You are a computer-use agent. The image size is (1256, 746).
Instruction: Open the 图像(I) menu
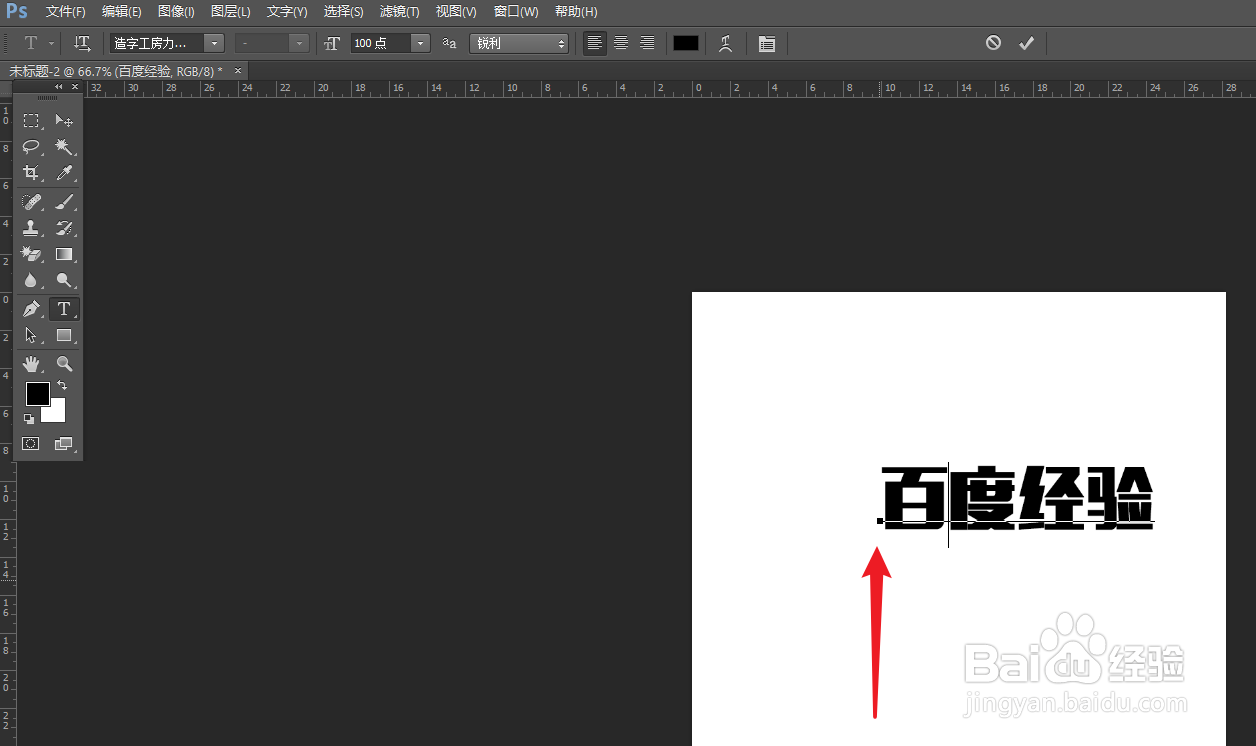point(176,12)
